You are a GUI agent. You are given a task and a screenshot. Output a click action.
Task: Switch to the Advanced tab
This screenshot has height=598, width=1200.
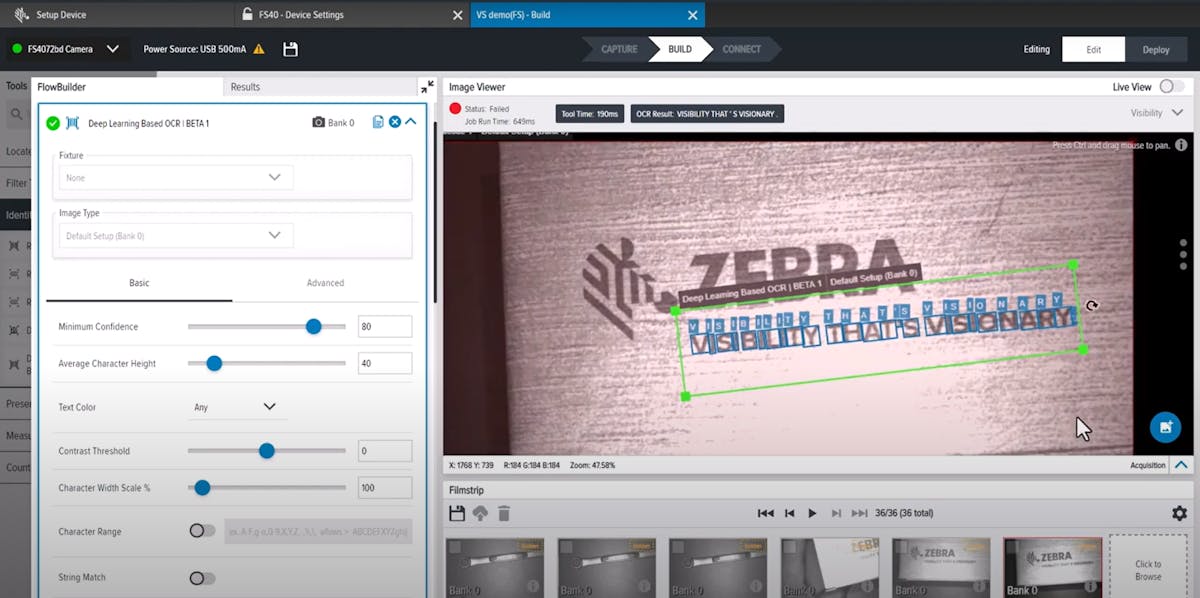coord(325,283)
